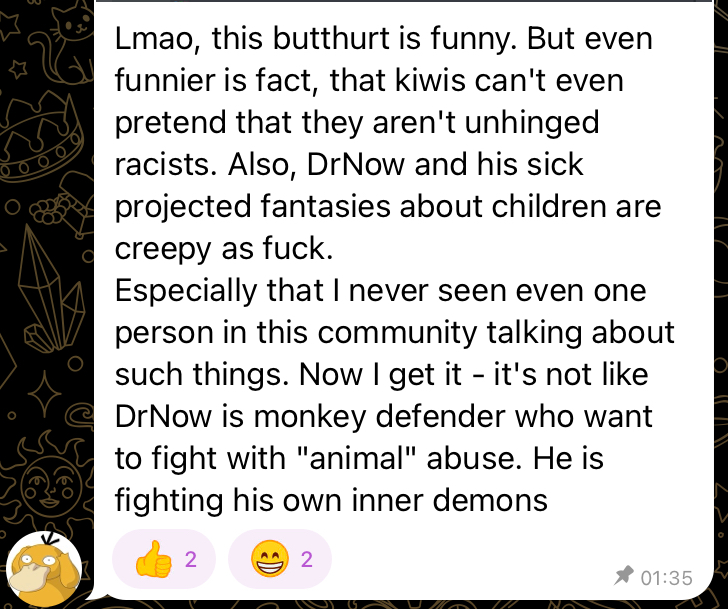Click the 01:35 message timestamp
Image resolution: width=728 pixels, height=609 pixels.
(666, 578)
